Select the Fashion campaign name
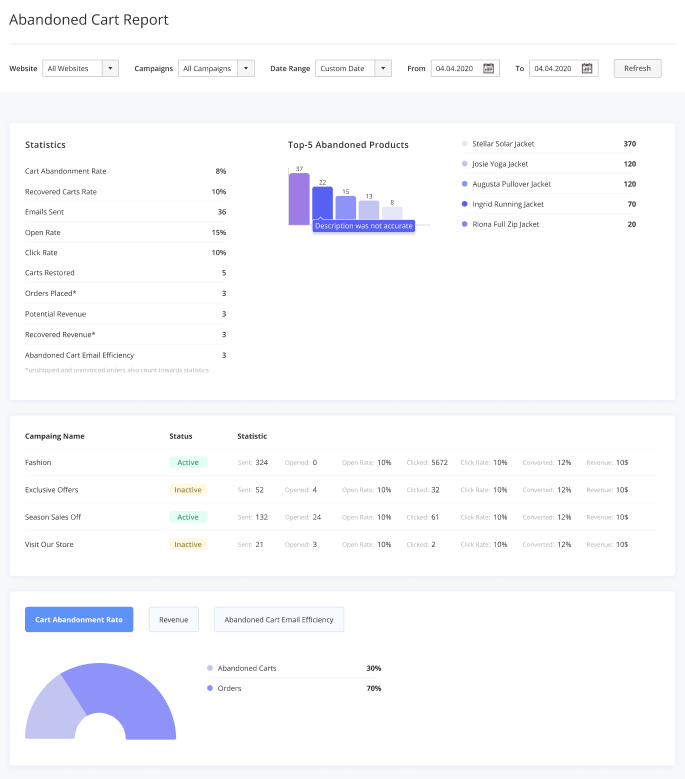 click(38, 462)
